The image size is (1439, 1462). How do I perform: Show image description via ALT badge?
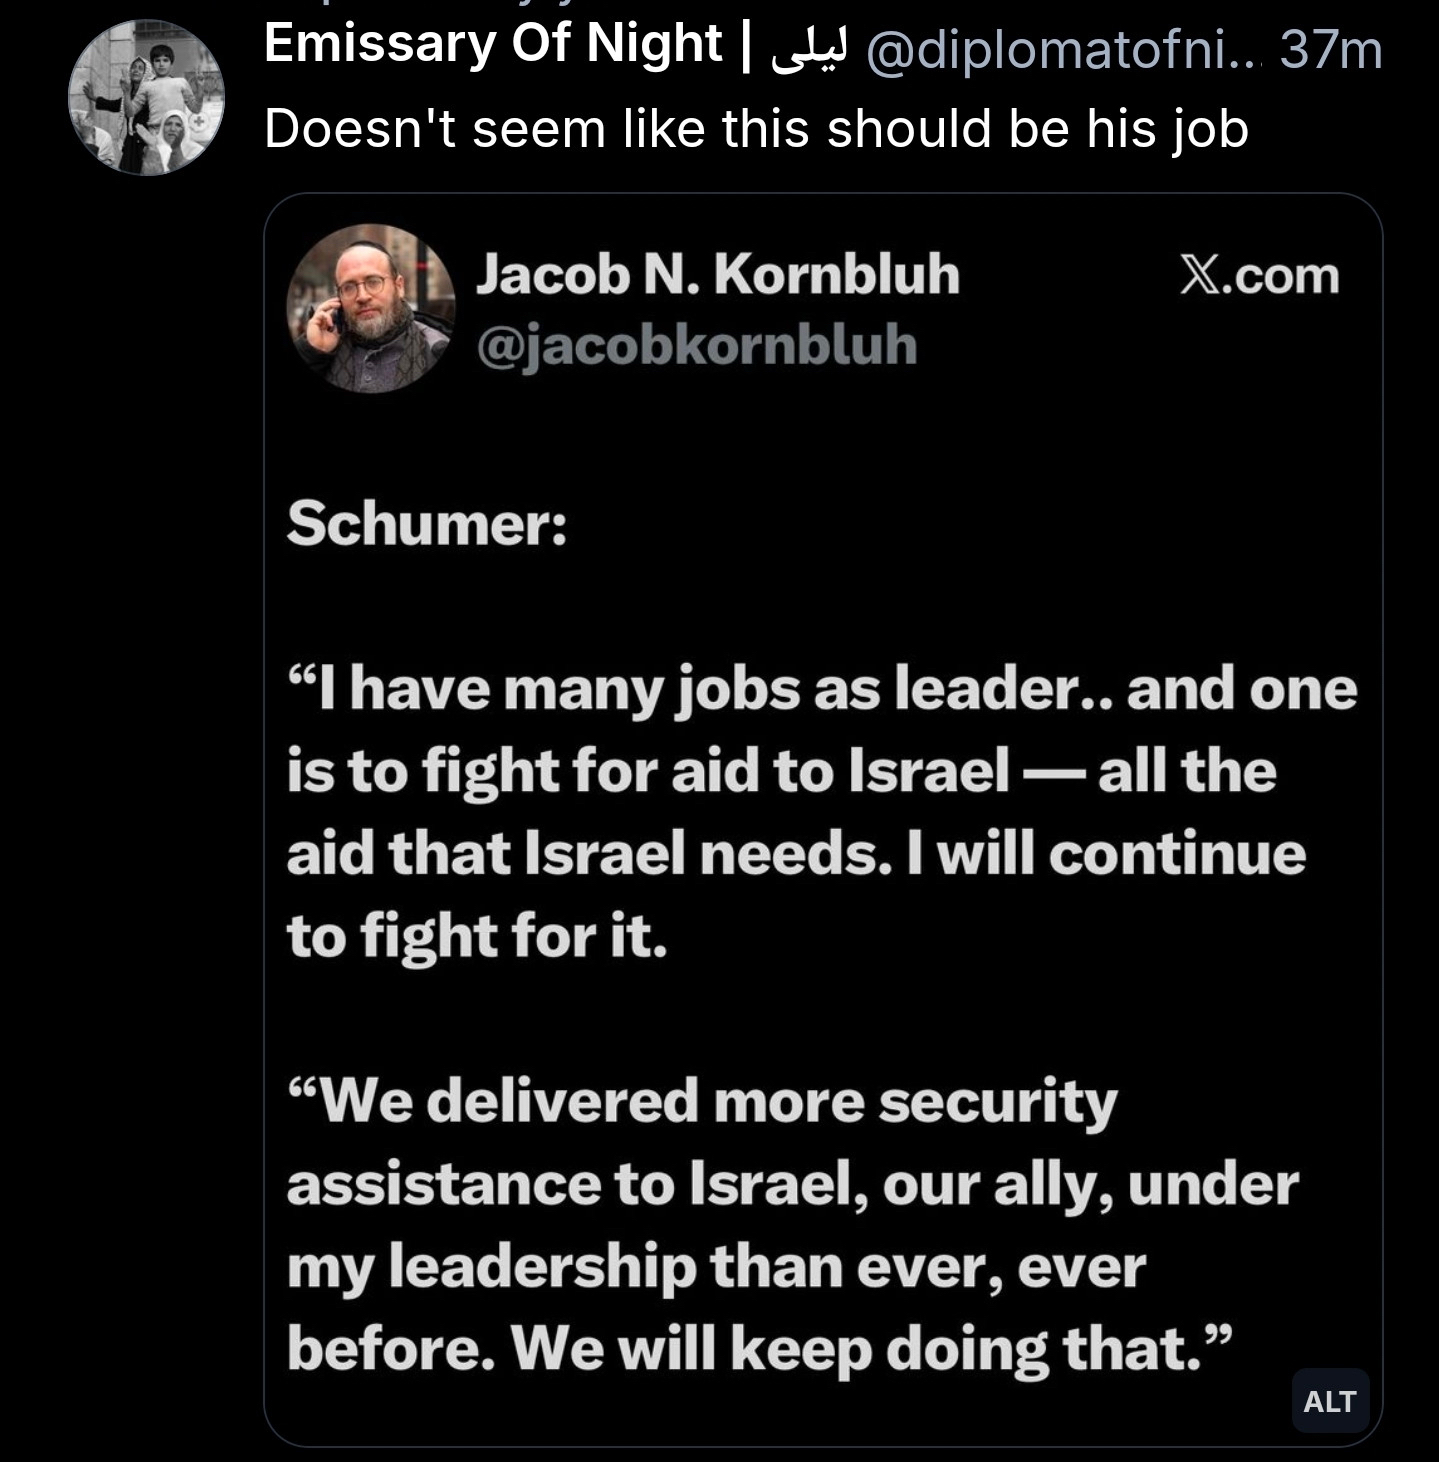pyautogui.click(x=1329, y=1401)
